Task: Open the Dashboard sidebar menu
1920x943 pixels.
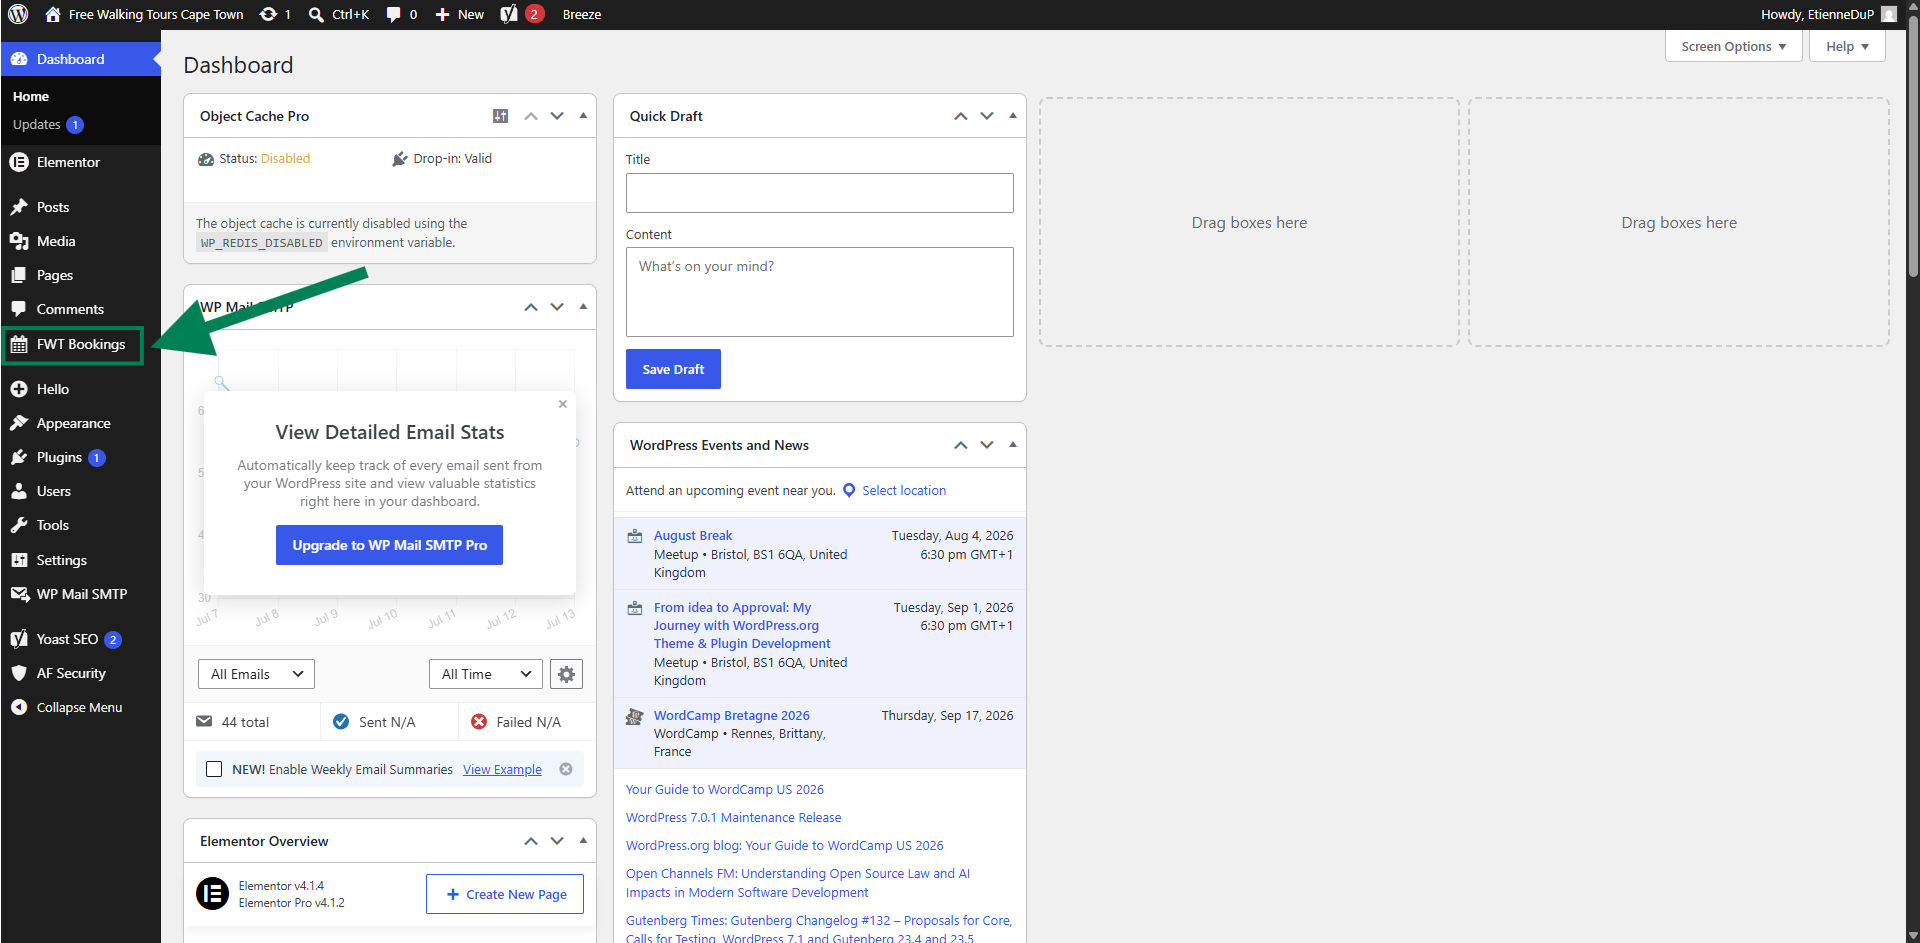Action: point(80,59)
